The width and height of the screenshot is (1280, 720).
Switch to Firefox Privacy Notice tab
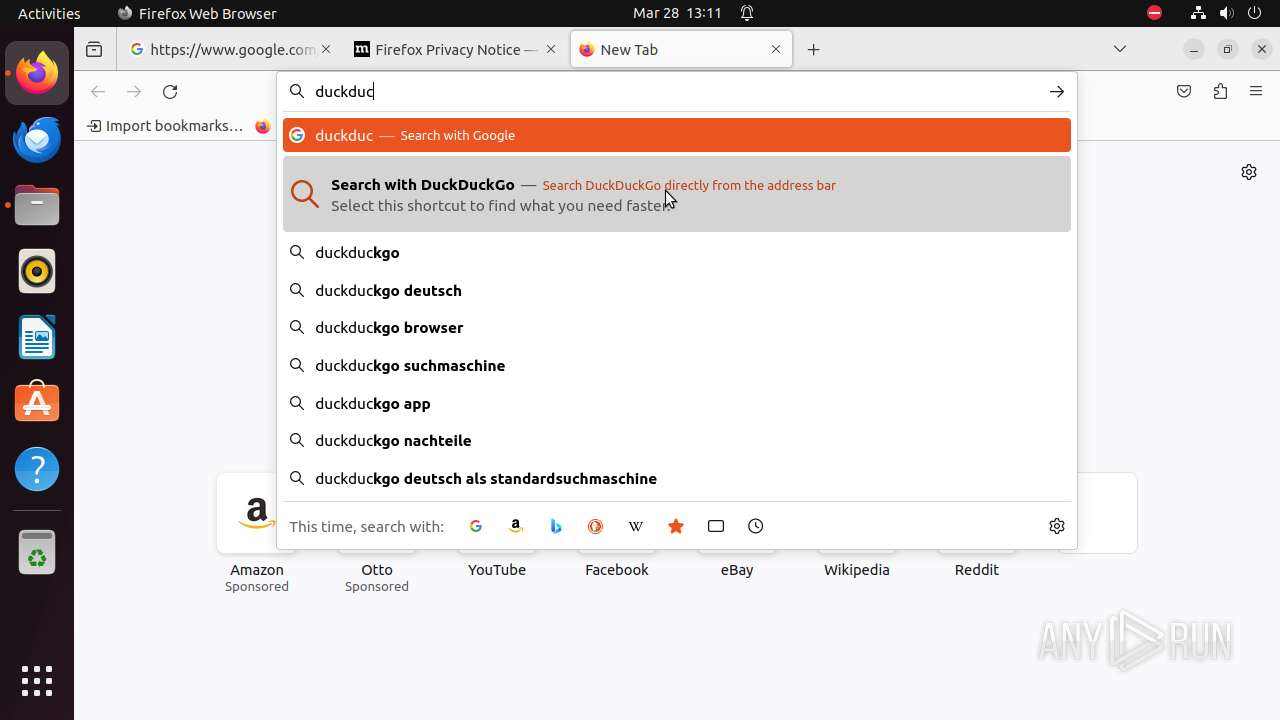tap(456, 49)
